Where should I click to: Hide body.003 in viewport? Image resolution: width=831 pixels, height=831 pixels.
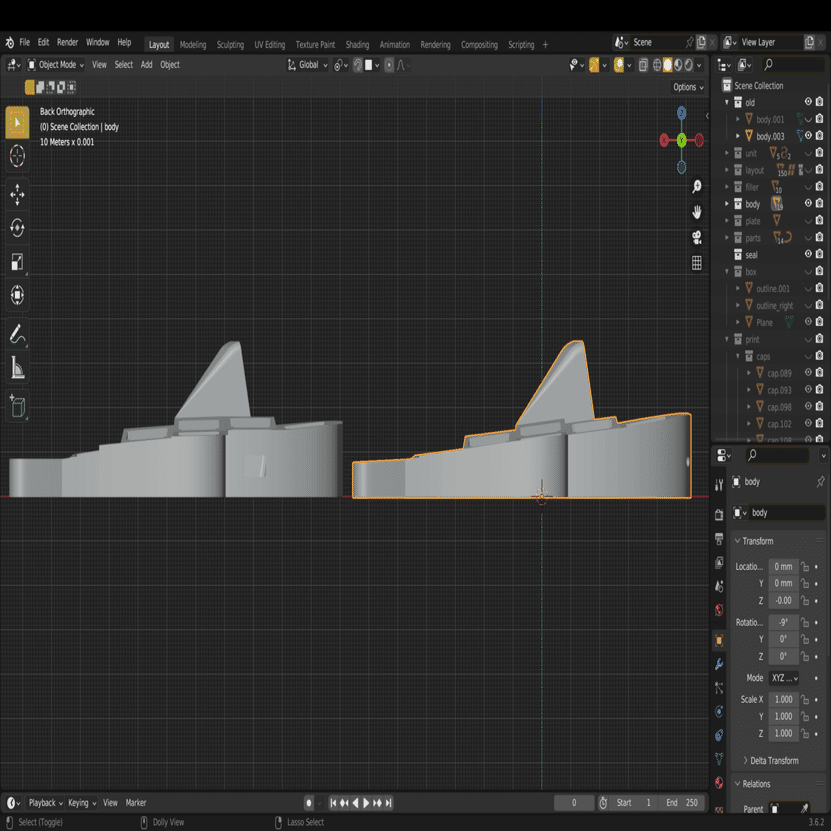coord(808,136)
